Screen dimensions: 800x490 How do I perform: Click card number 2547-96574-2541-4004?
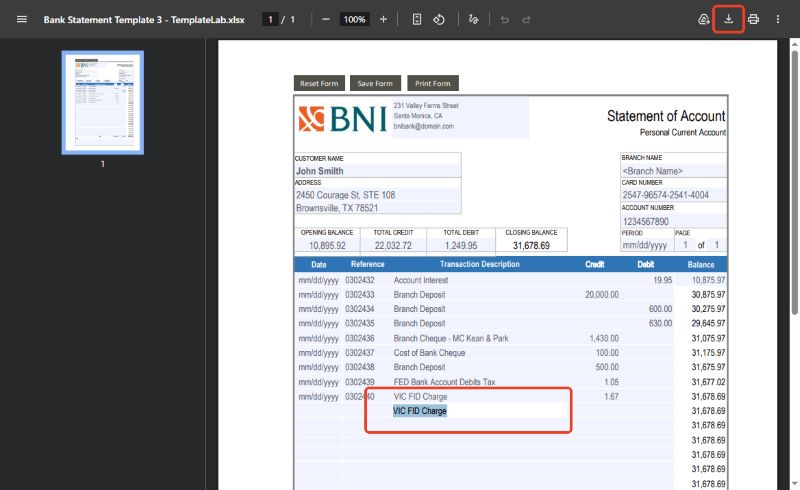coord(673,195)
